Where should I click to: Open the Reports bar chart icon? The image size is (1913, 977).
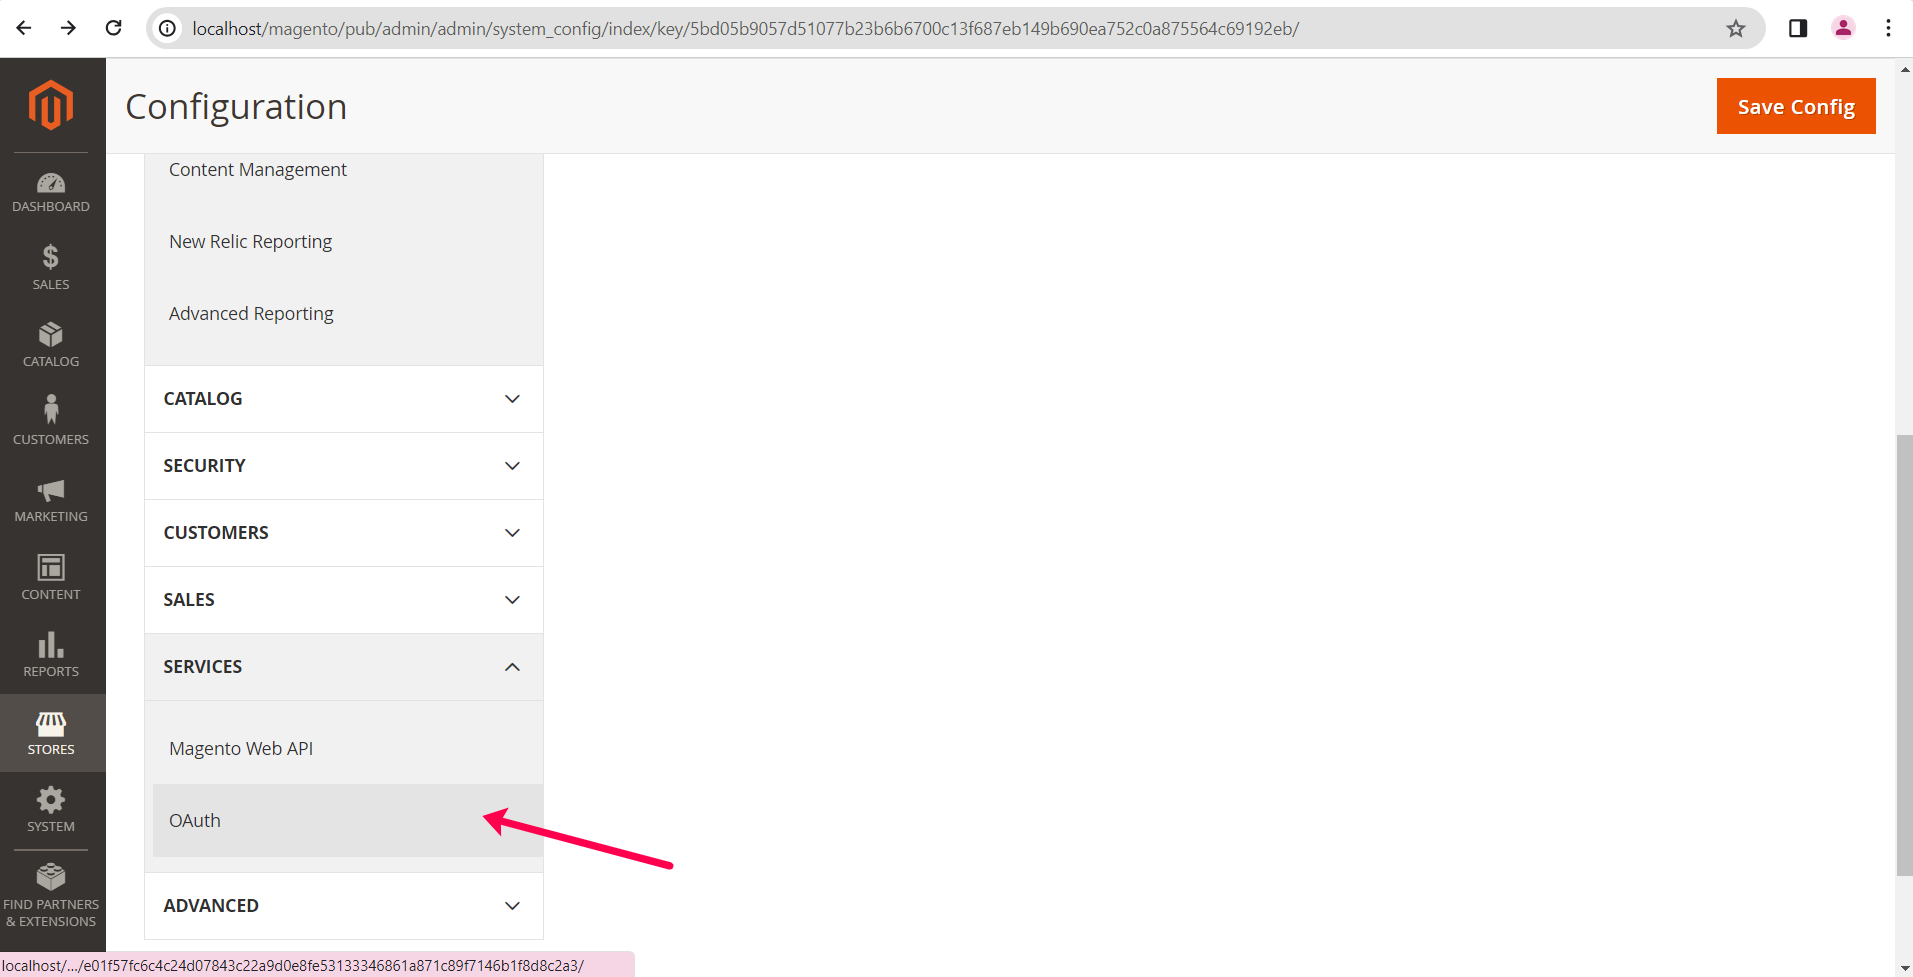[51, 654]
